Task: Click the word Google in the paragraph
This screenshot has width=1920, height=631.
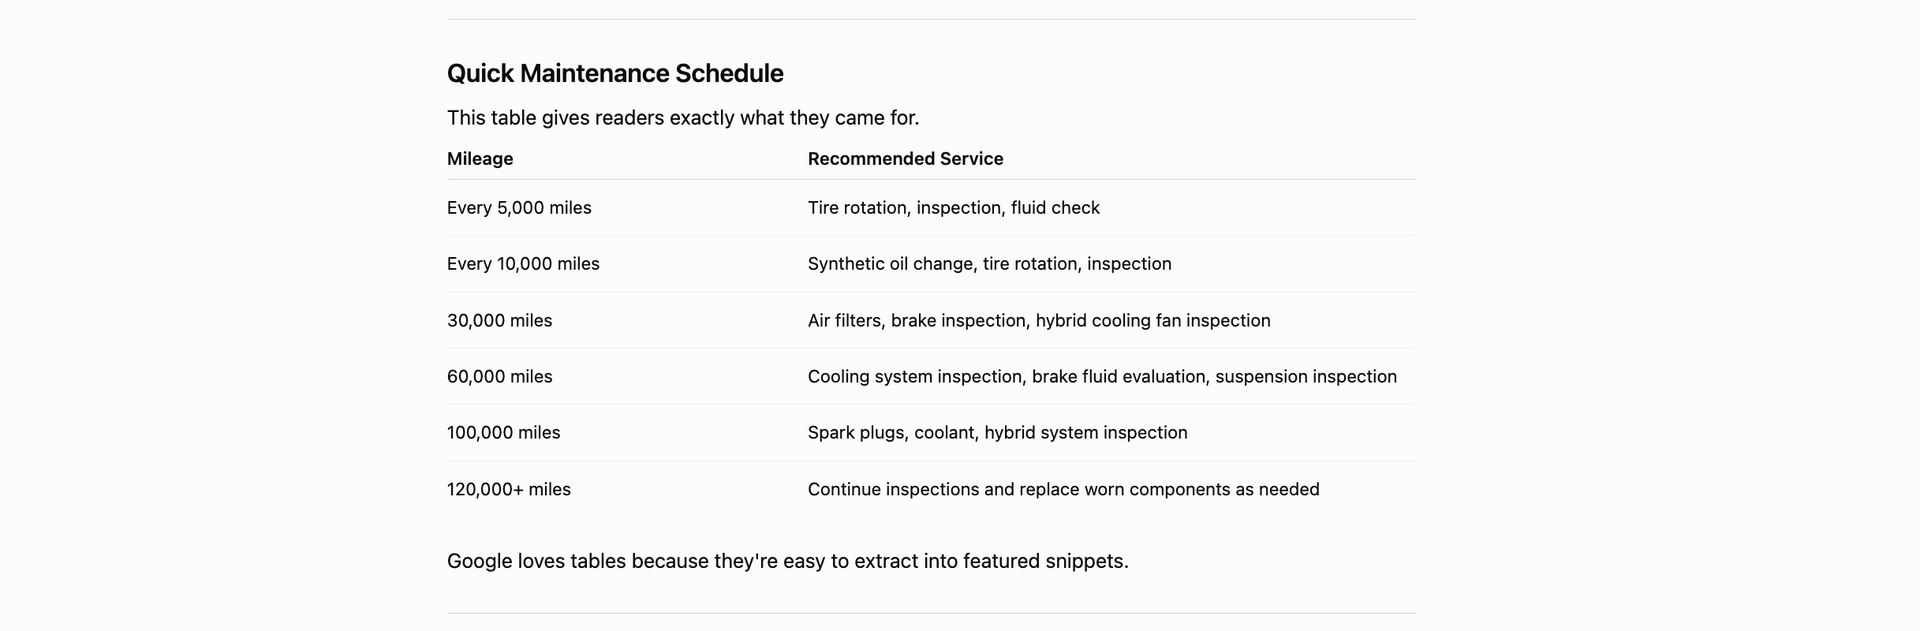Action: click(x=479, y=561)
